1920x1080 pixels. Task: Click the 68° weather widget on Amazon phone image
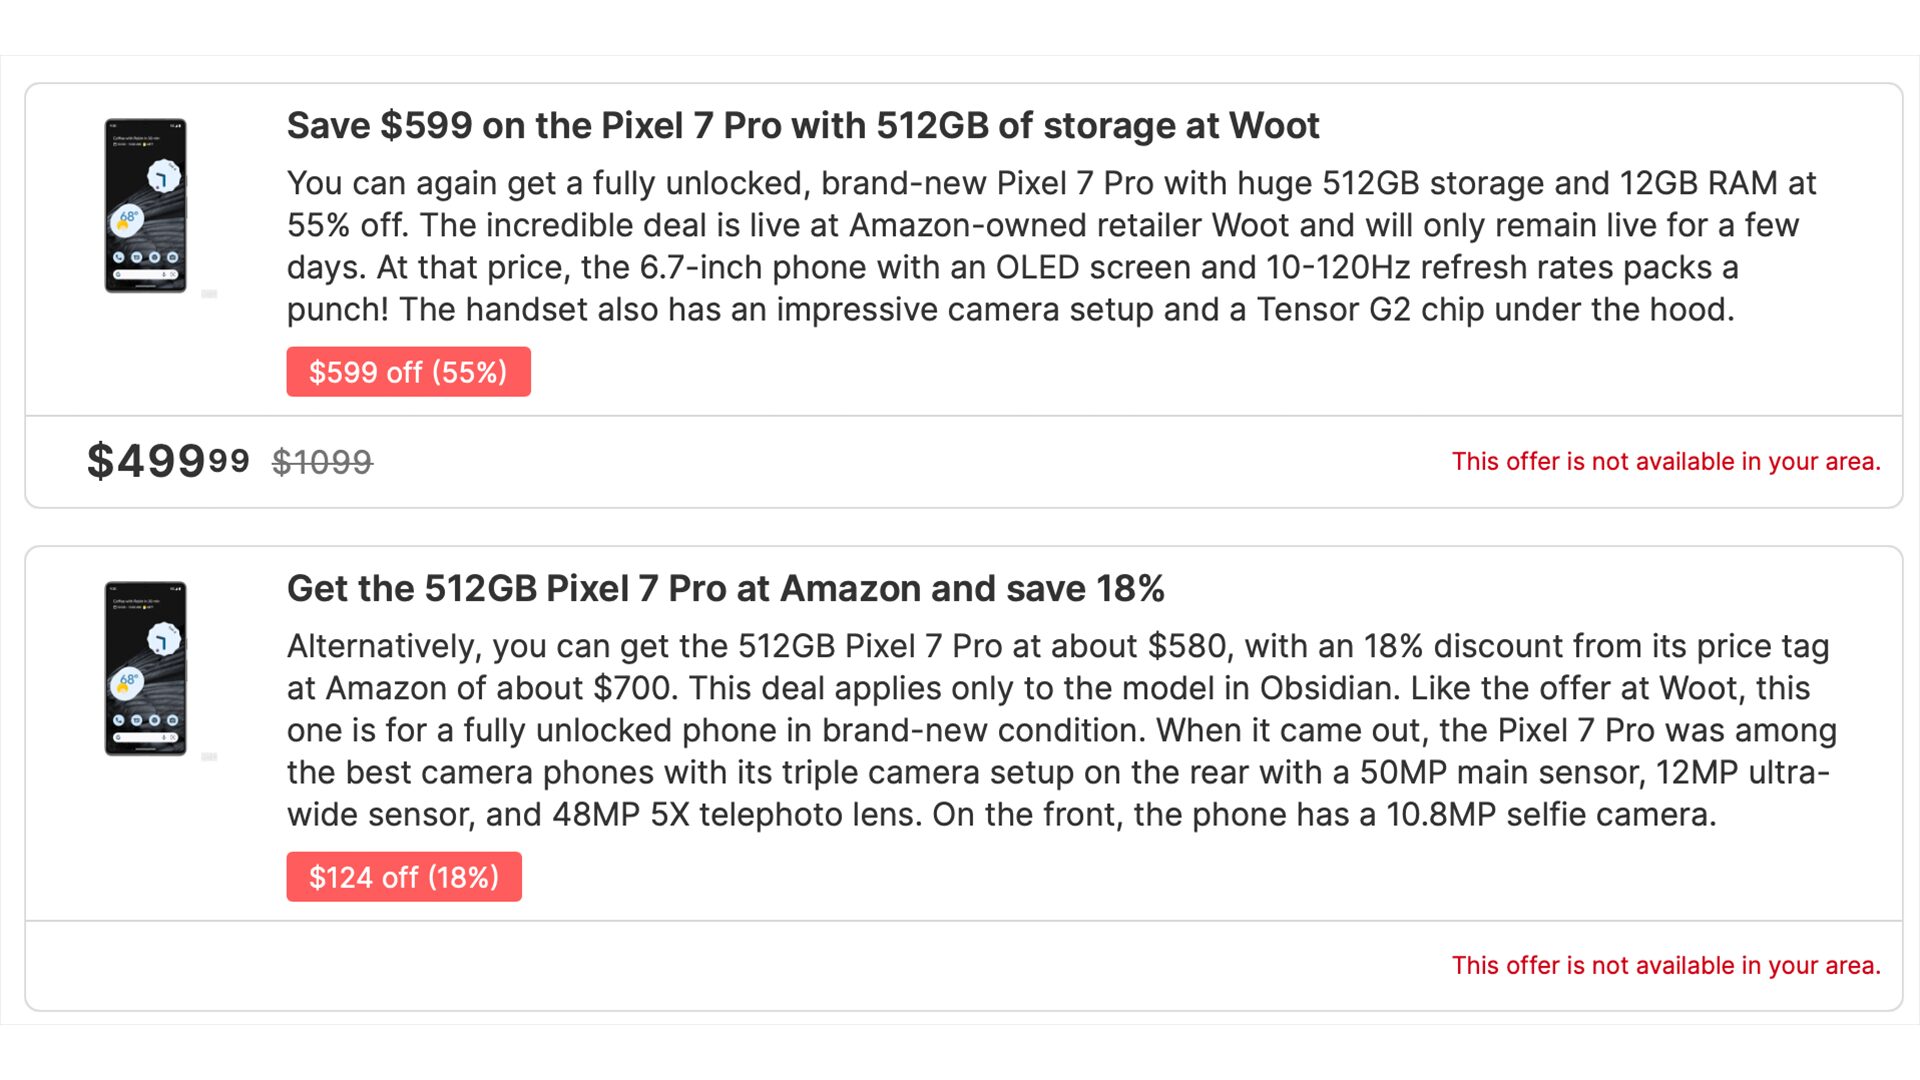point(128,682)
